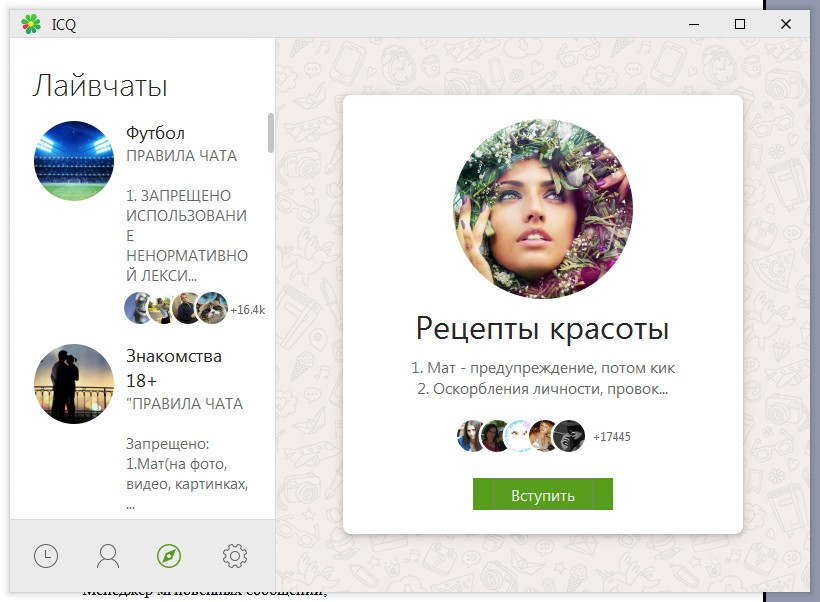Open the contacts person icon
Viewport: 820px width, 602px height.
pyautogui.click(x=108, y=556)
